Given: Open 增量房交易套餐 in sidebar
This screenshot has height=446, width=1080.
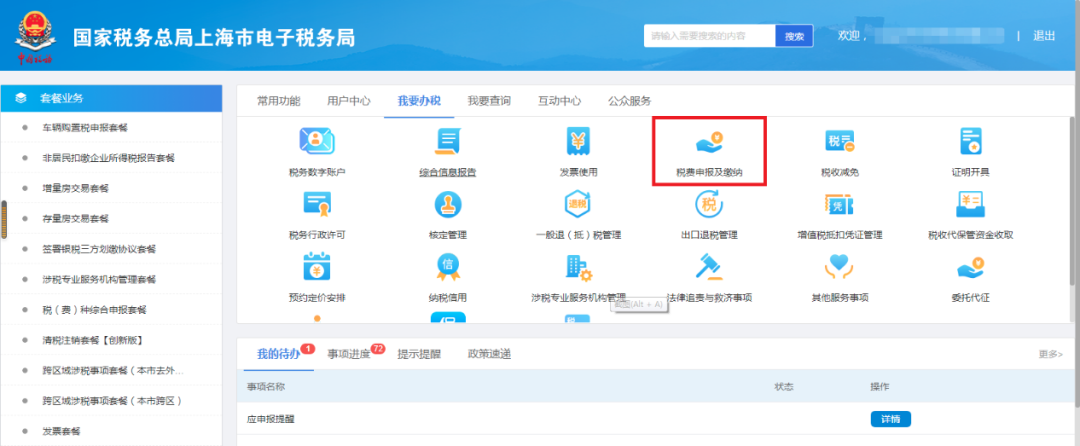Looking at the screenshot, I should click(x=76, y=189).
